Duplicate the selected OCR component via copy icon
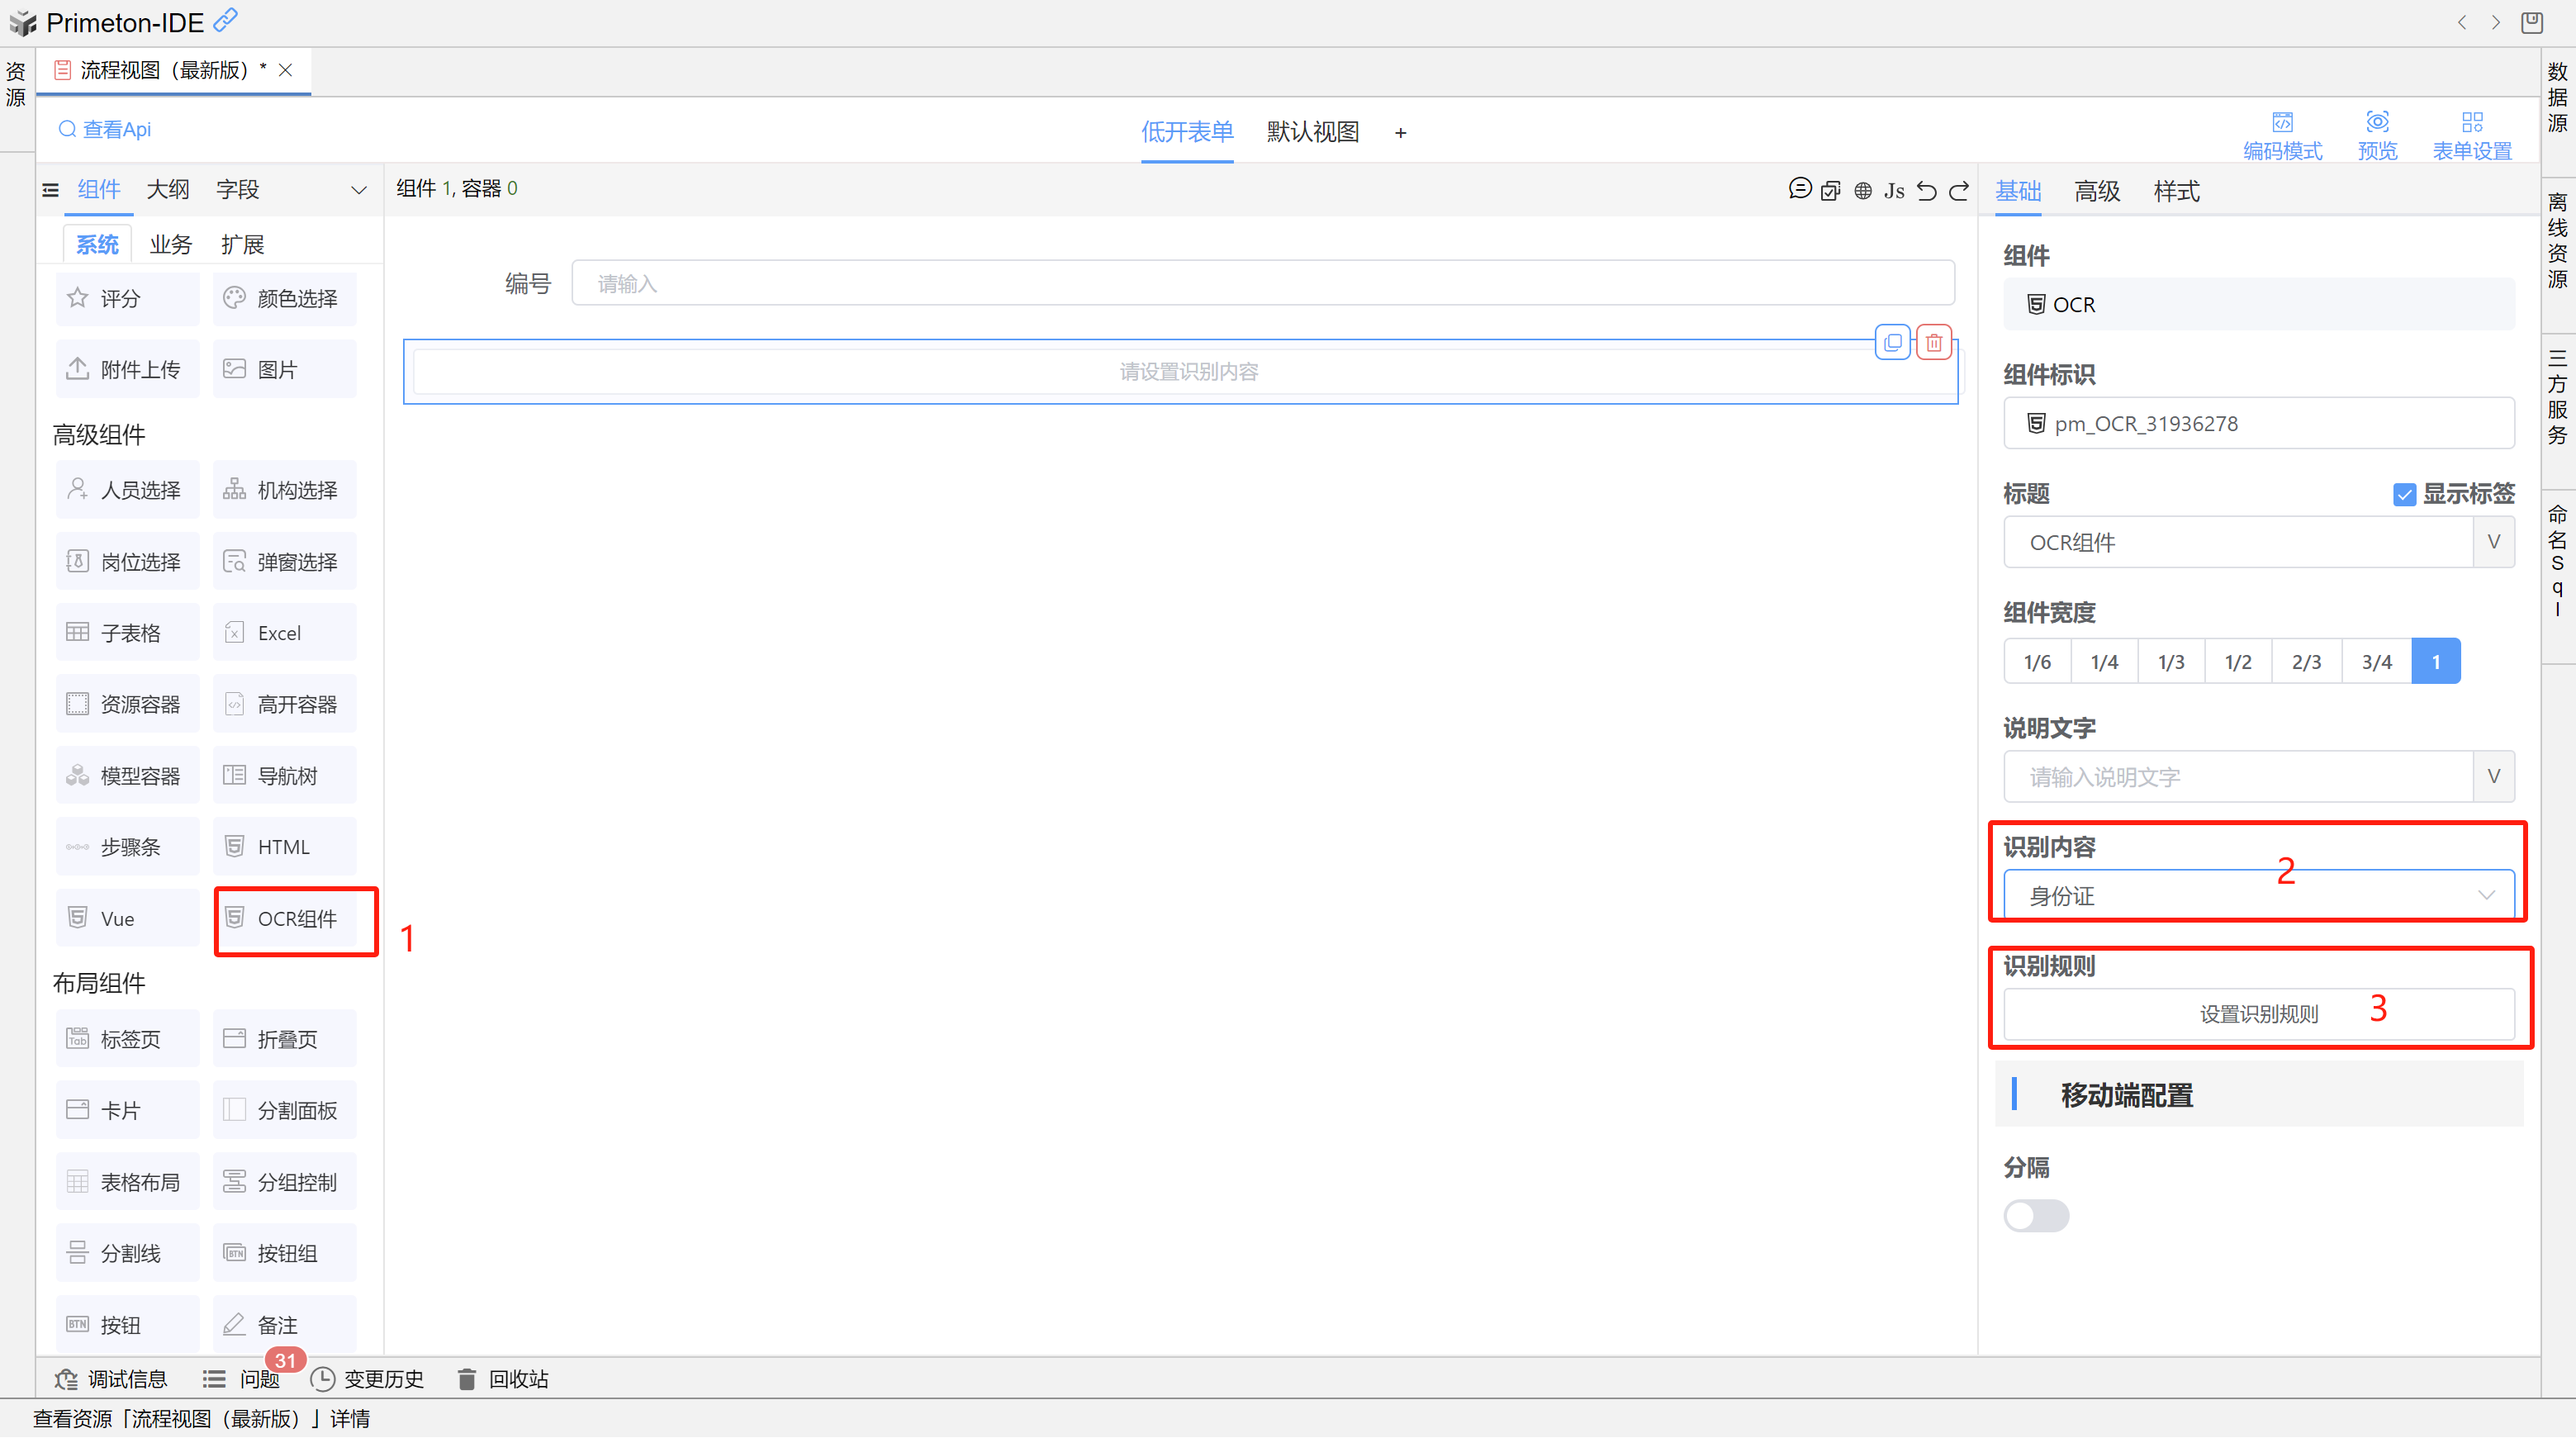The image size is (2576, 1438). click(x=1892, y=343)
